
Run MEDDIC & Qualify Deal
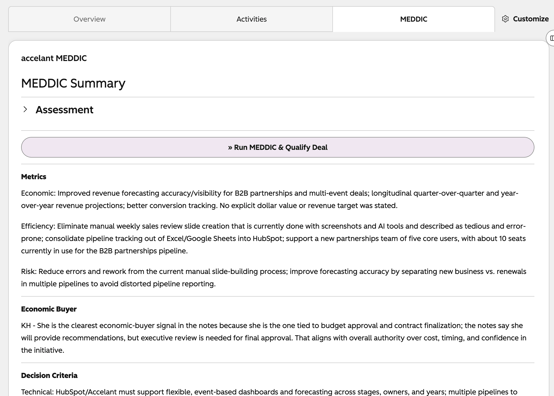[278, 147]
